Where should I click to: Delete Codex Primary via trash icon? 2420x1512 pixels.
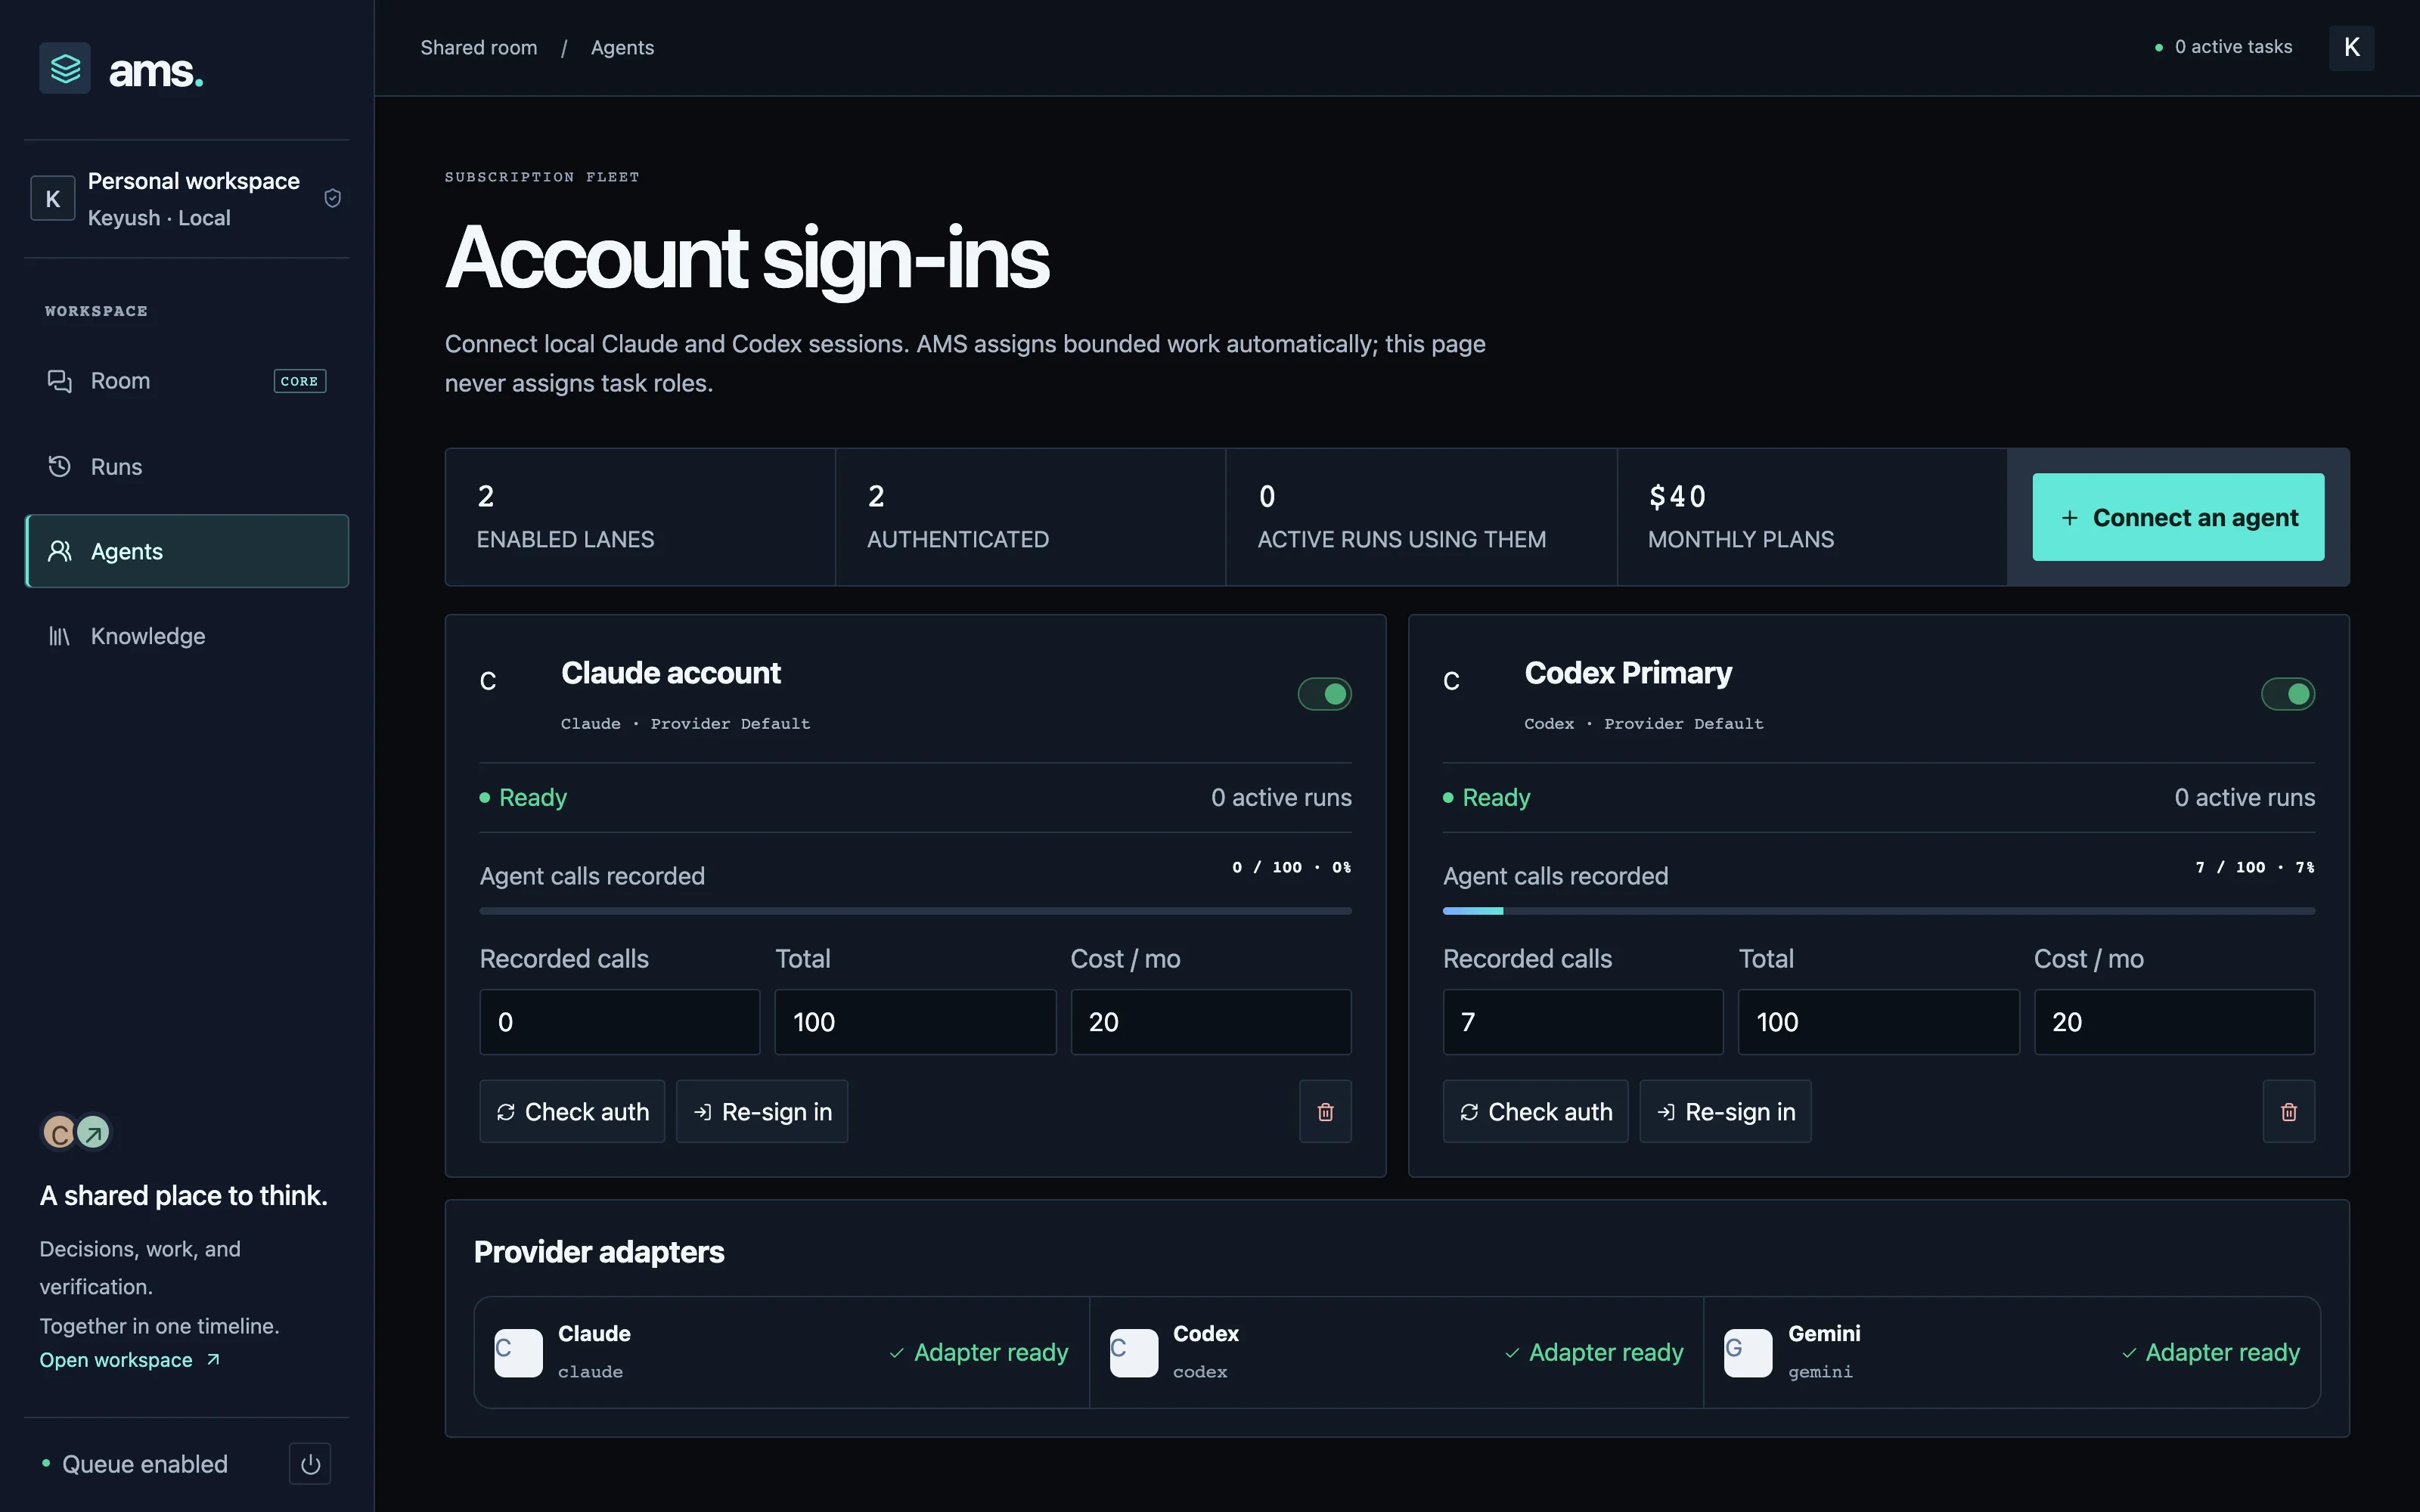coord(2289,1111)
